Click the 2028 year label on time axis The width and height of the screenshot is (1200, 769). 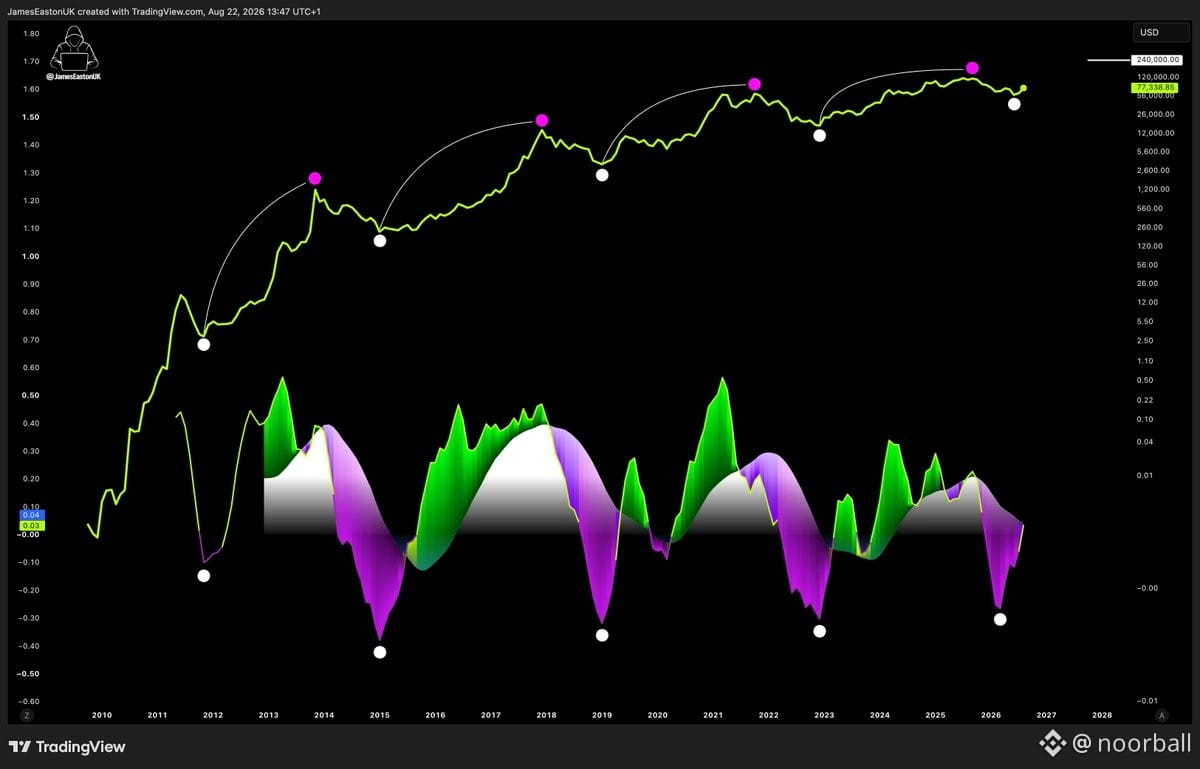click(x=1102, y=715)
